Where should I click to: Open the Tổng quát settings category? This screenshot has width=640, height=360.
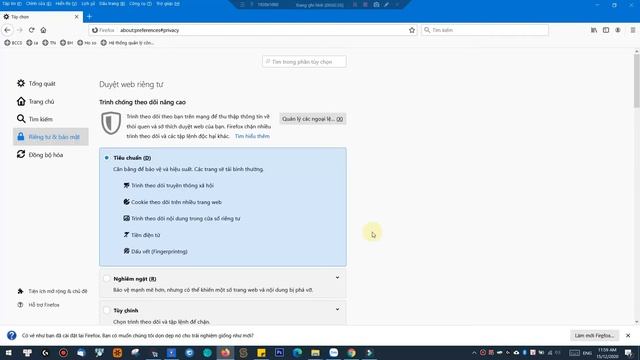click(51, 83)
